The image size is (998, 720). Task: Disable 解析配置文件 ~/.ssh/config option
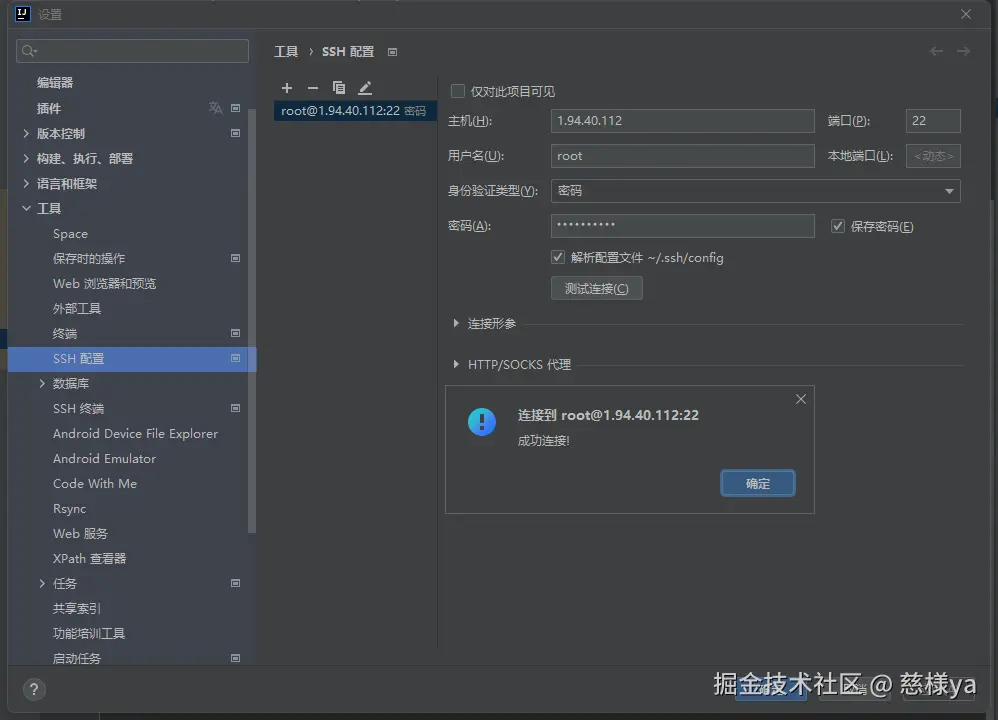(x=557, y=257)
